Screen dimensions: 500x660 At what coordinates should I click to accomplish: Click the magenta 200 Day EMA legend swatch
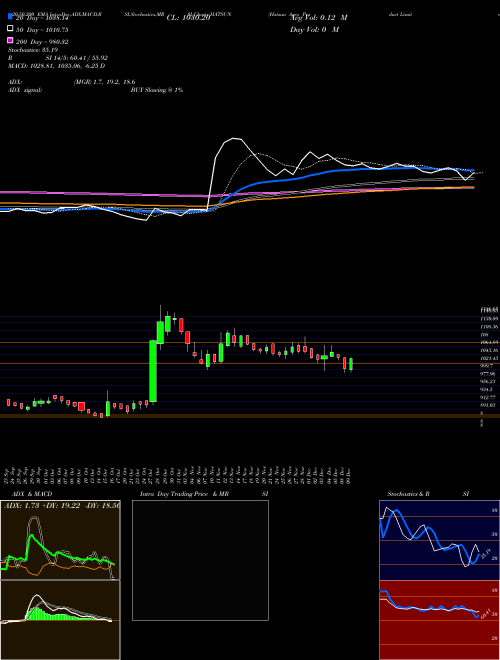[x=10, y=40]
